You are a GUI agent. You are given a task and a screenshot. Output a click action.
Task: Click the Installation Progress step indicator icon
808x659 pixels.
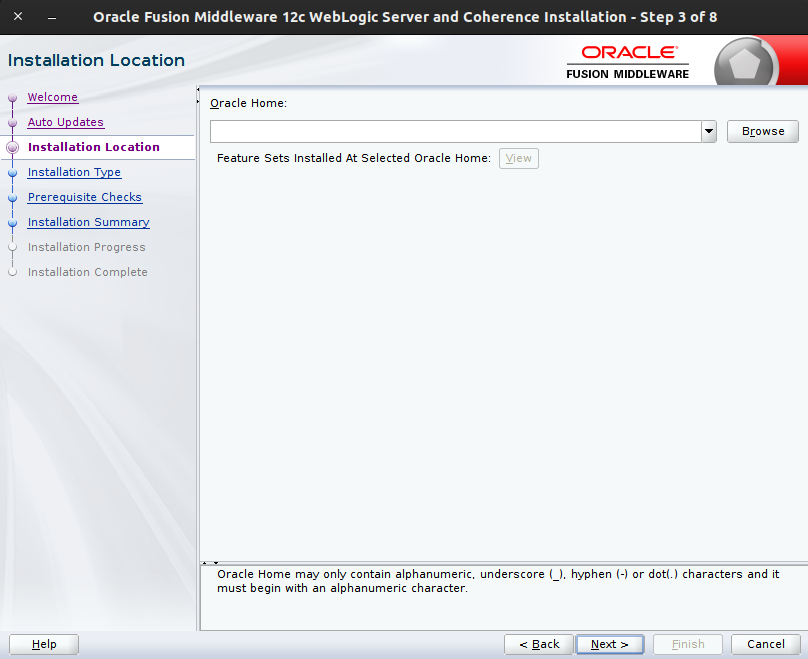pyautogui.click(x=12, y=247)
